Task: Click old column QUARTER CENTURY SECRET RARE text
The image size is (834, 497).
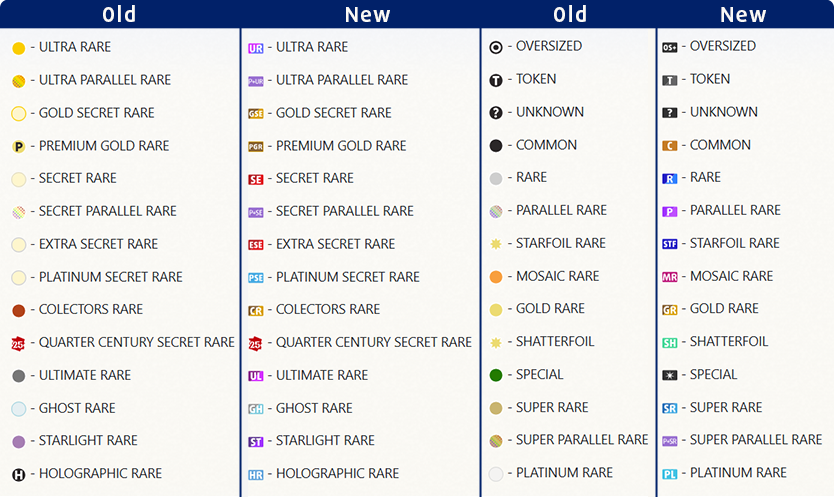Action: [137, 342]
